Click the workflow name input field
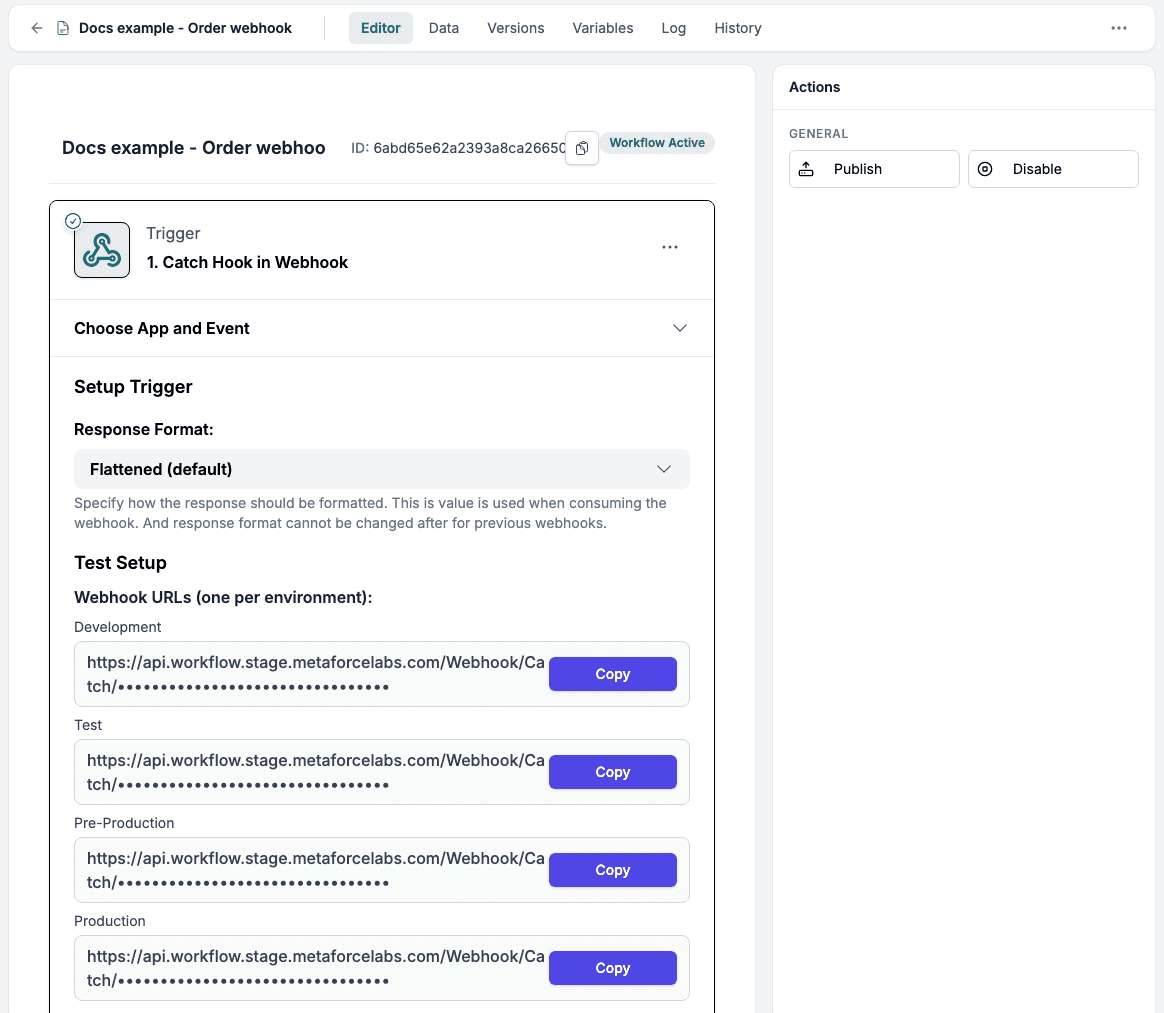Image resolution: width=1164 pixels, height=1013 pixels. 194,148
